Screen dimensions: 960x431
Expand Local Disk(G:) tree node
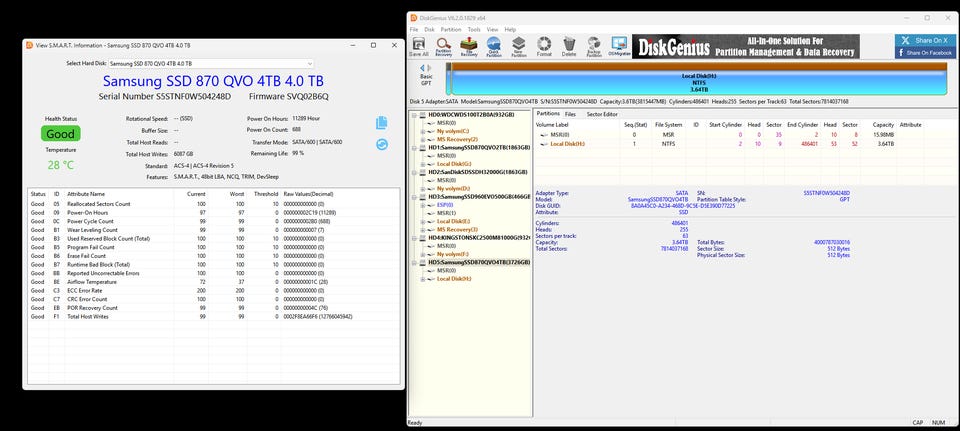point(422,164)
